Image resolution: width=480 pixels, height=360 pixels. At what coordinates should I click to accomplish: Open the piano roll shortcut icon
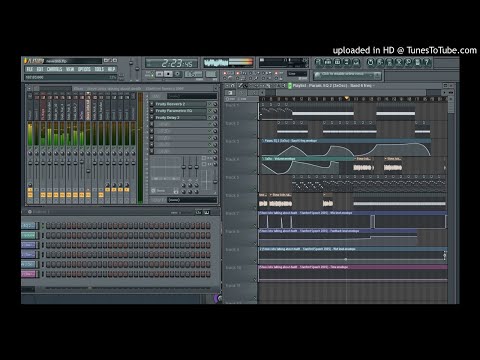[x=337, y=62]
